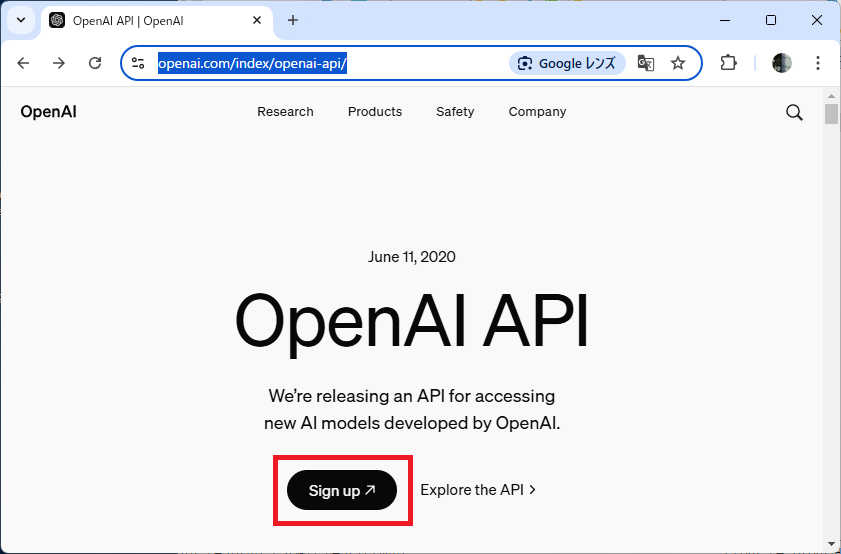Launch Google レンズ from the address bar

tap(567, 63)
